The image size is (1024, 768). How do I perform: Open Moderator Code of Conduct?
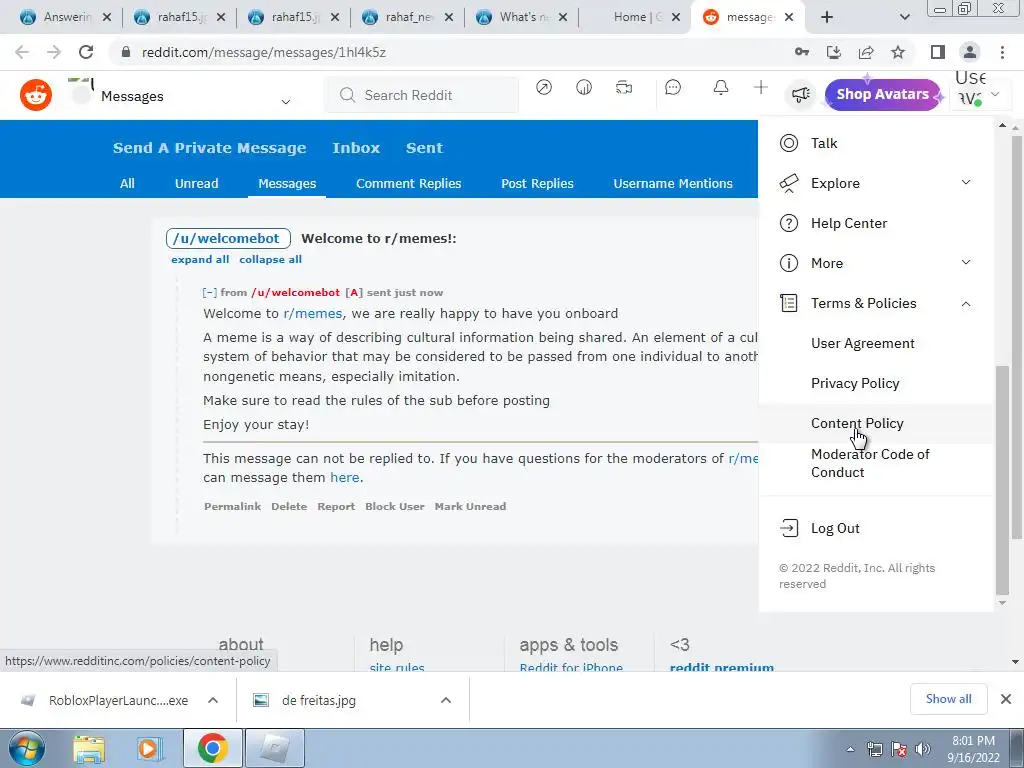pos(870,463)
